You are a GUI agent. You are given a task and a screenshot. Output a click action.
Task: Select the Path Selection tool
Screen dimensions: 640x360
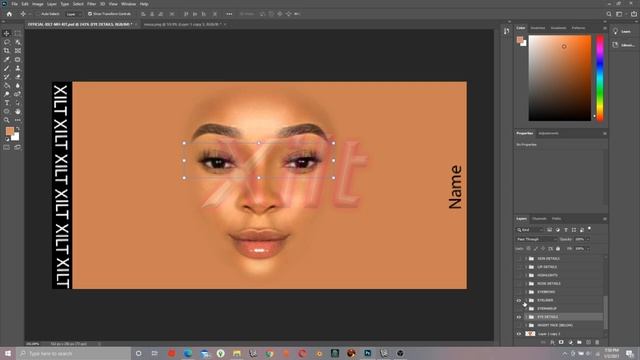pyautogui.click(x=18, y=103)
